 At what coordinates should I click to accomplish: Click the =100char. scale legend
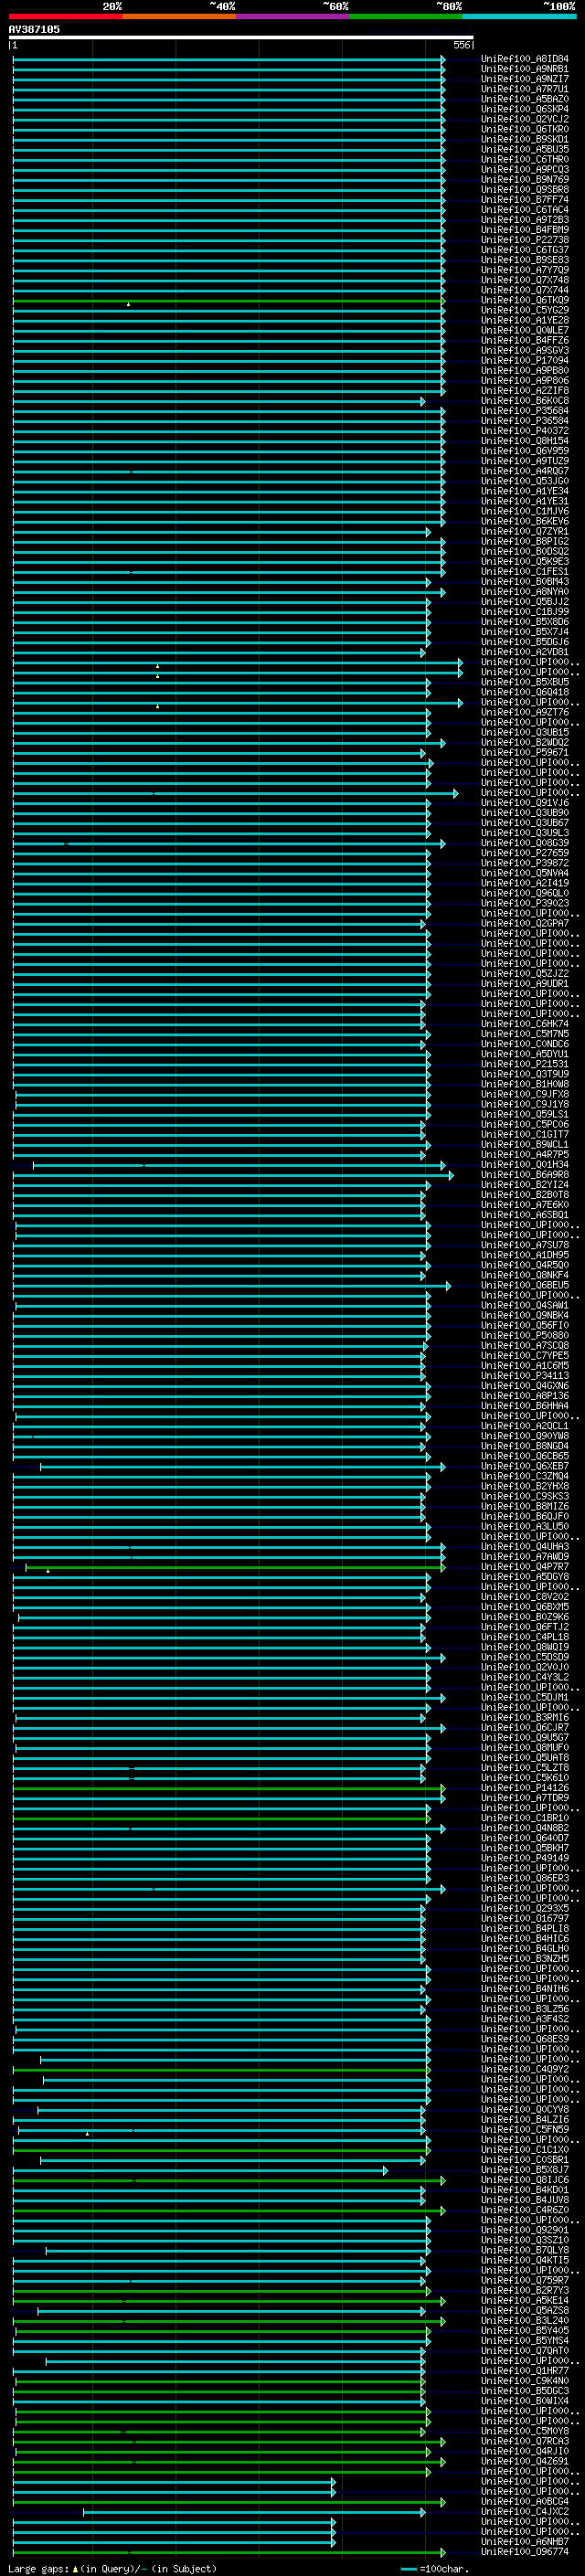click(434, 2569)
